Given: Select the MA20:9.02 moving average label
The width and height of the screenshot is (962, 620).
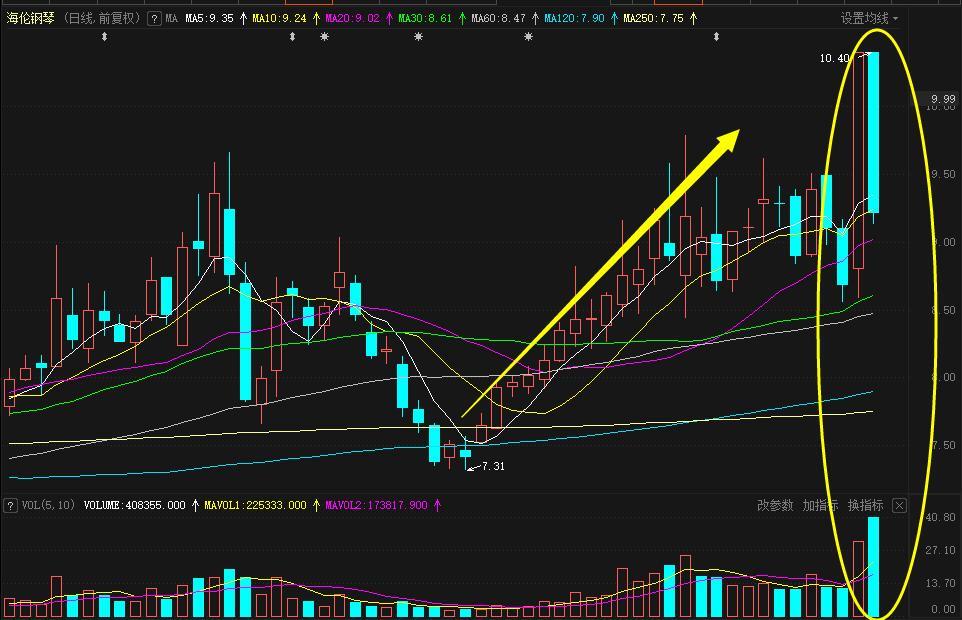Looking at the screenshot, I should click(352, 18).
